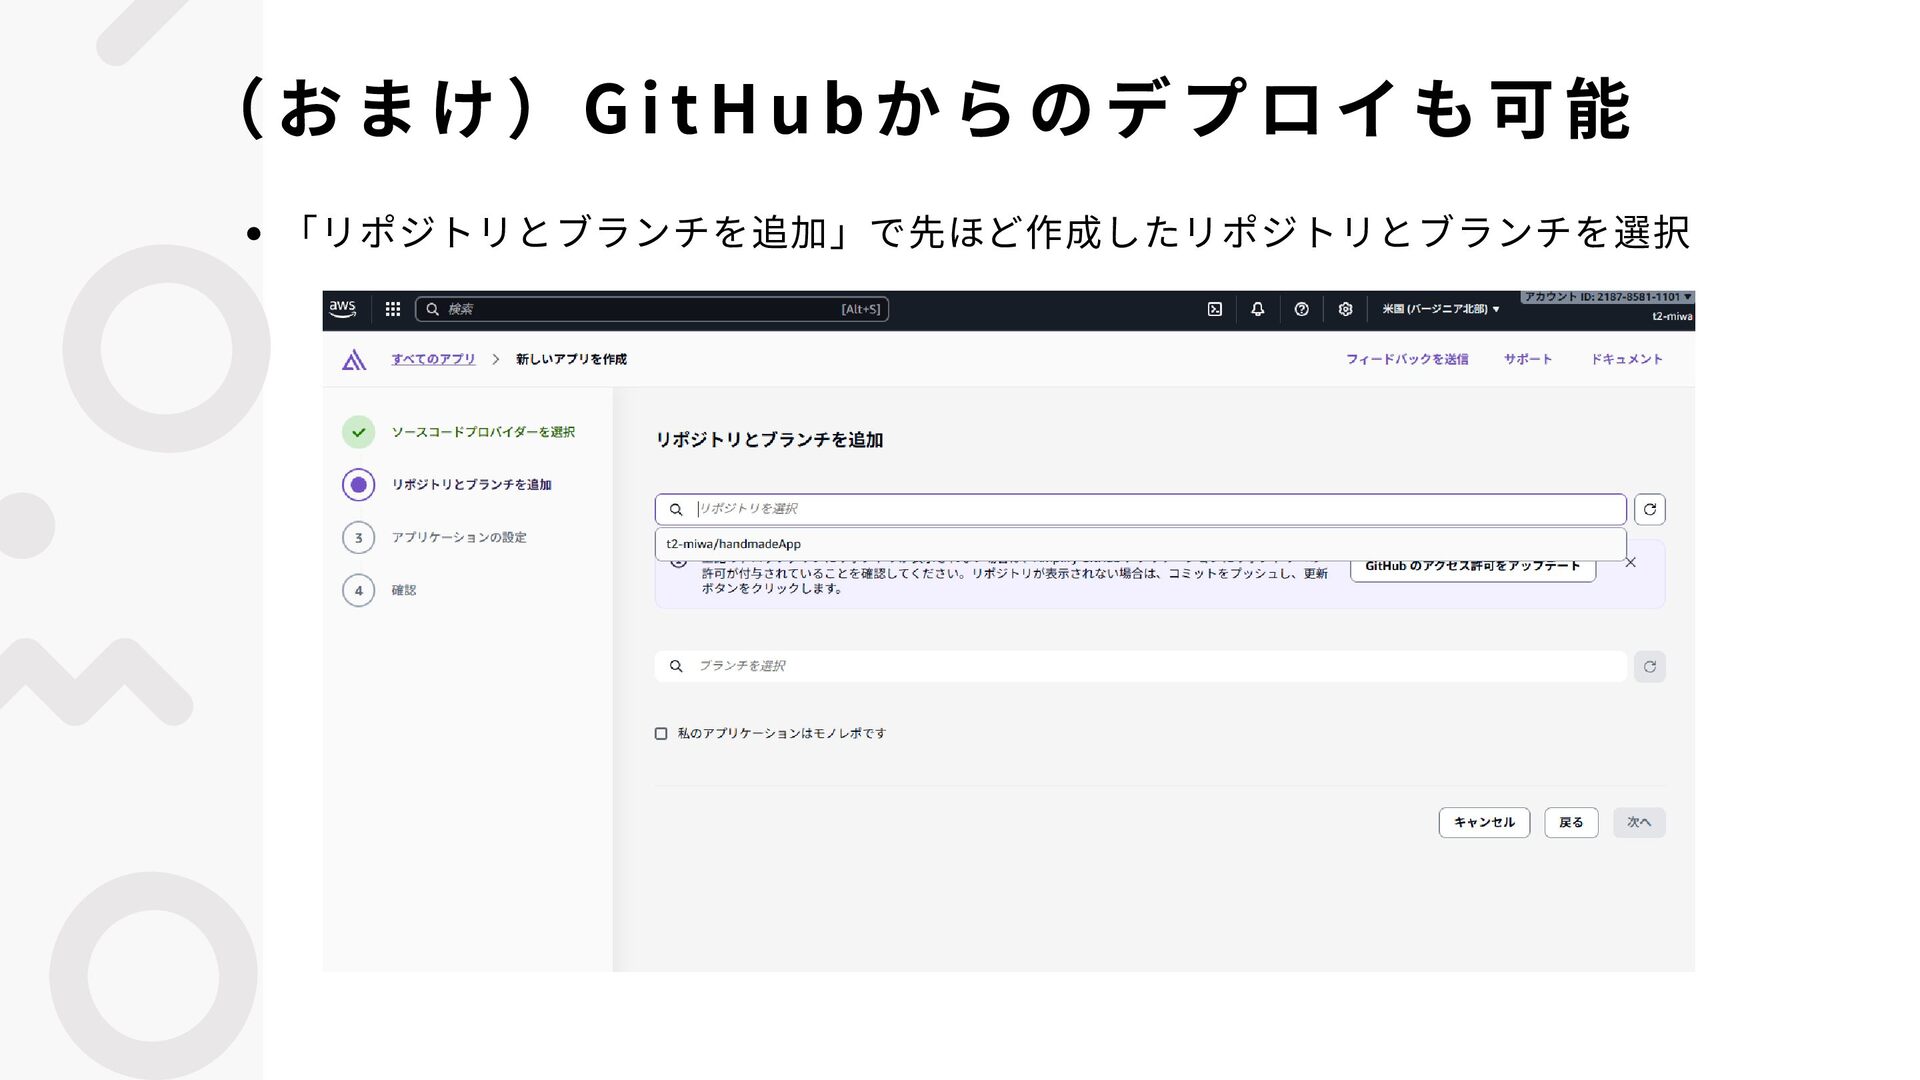
Task: Open the branch selection dropdown
Action: click(1140, 667)
